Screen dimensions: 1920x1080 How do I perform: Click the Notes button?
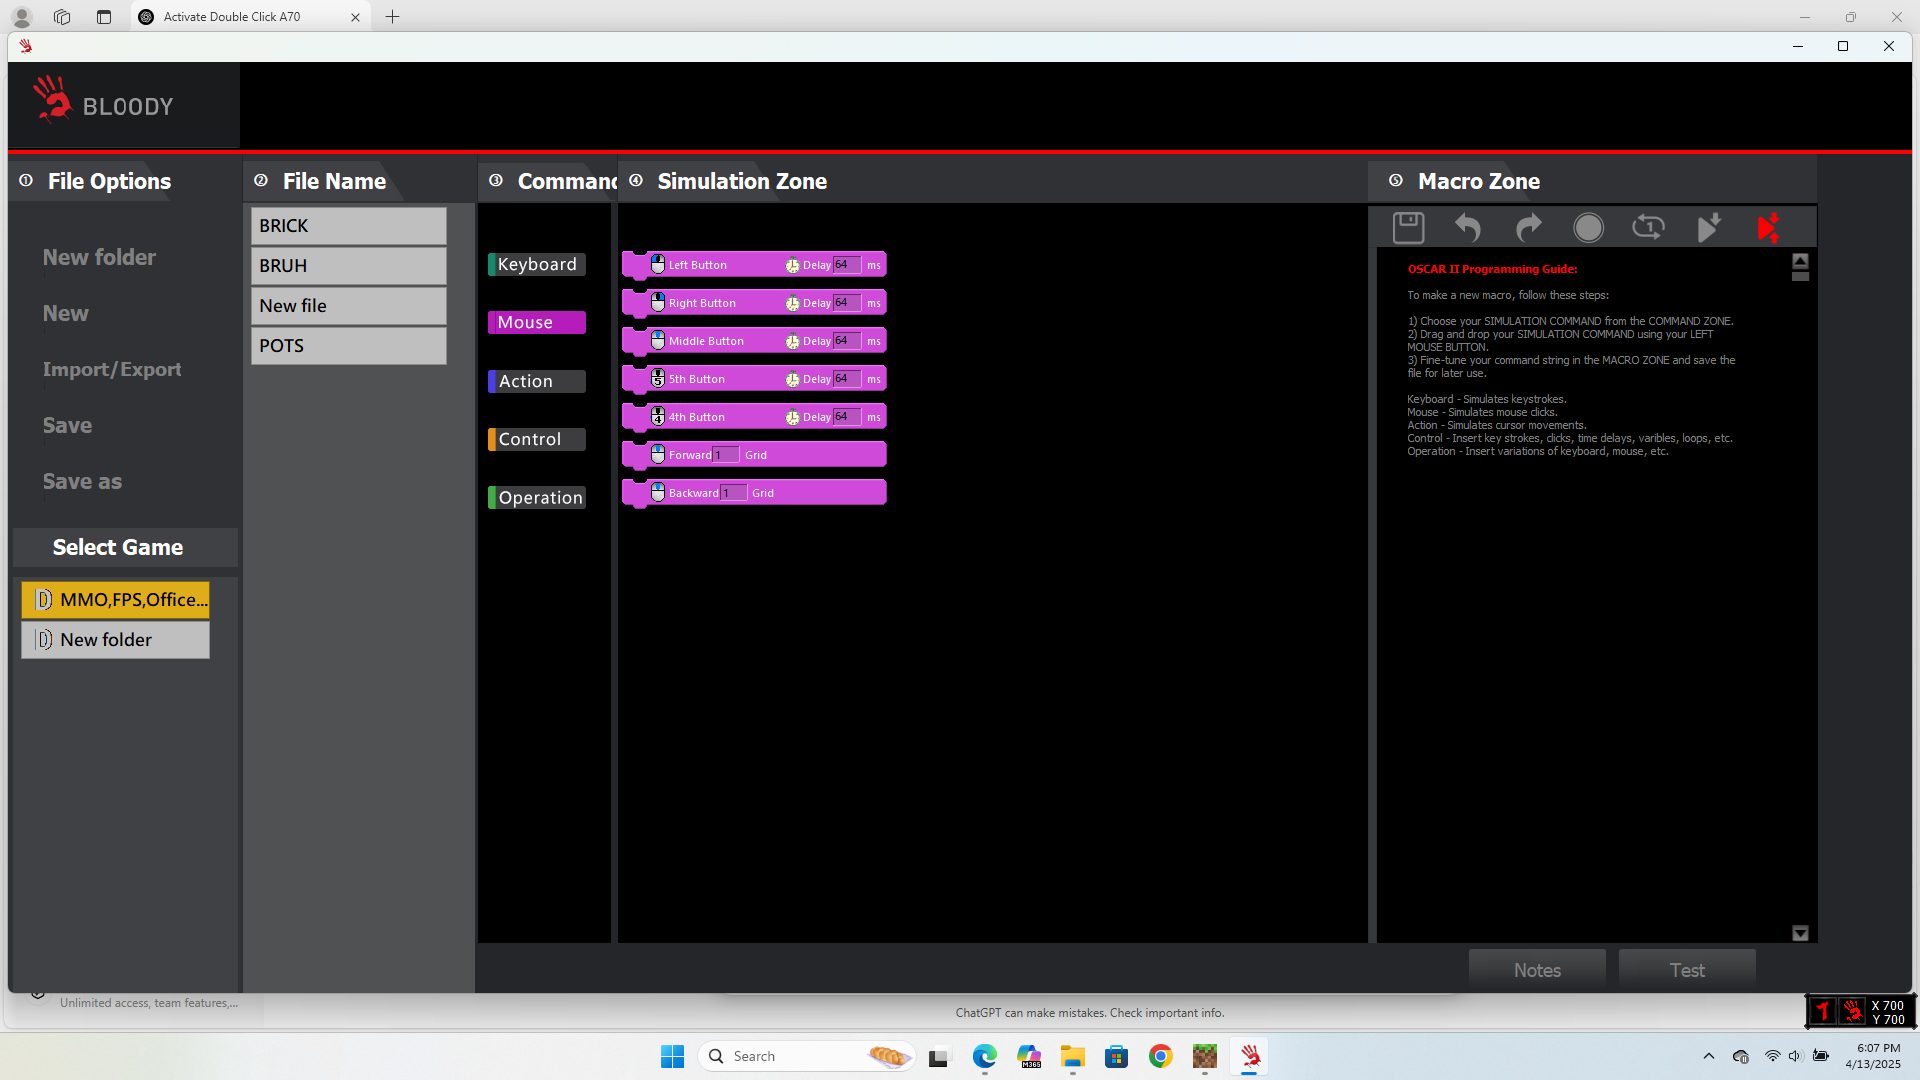coord(1537,970)
